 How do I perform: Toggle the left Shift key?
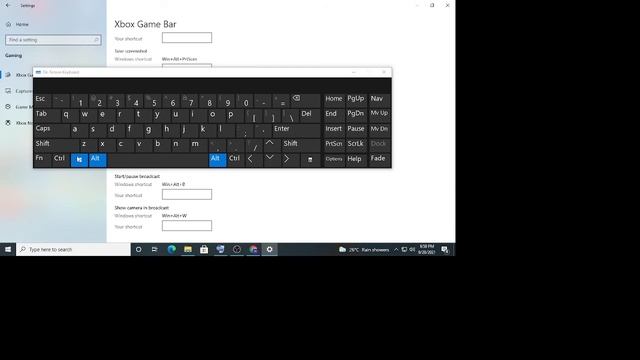(x=56, y=145)
